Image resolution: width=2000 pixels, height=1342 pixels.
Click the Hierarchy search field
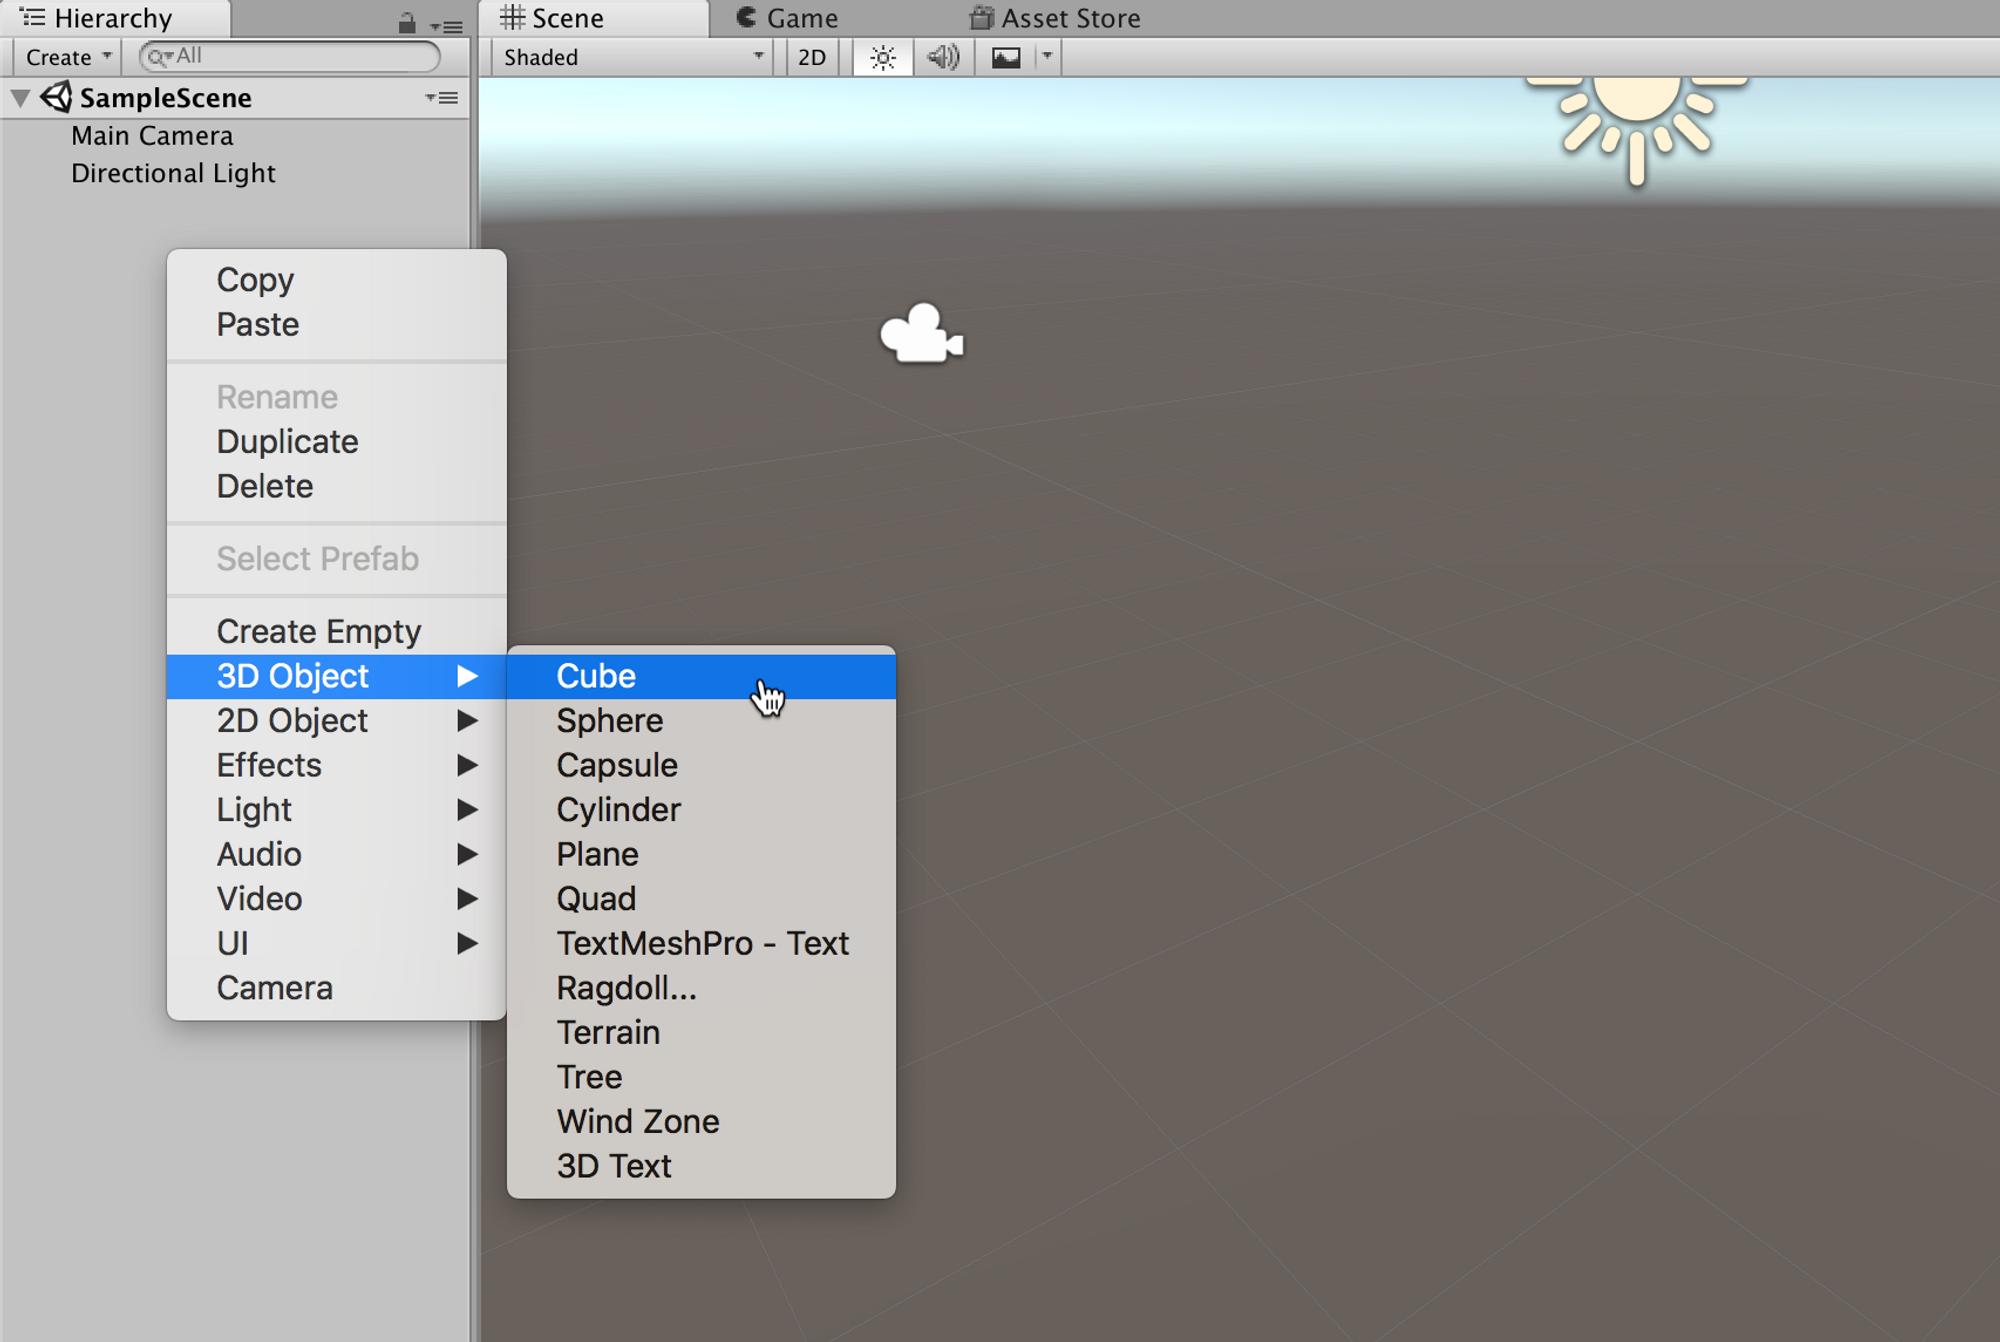pos(300,56)
